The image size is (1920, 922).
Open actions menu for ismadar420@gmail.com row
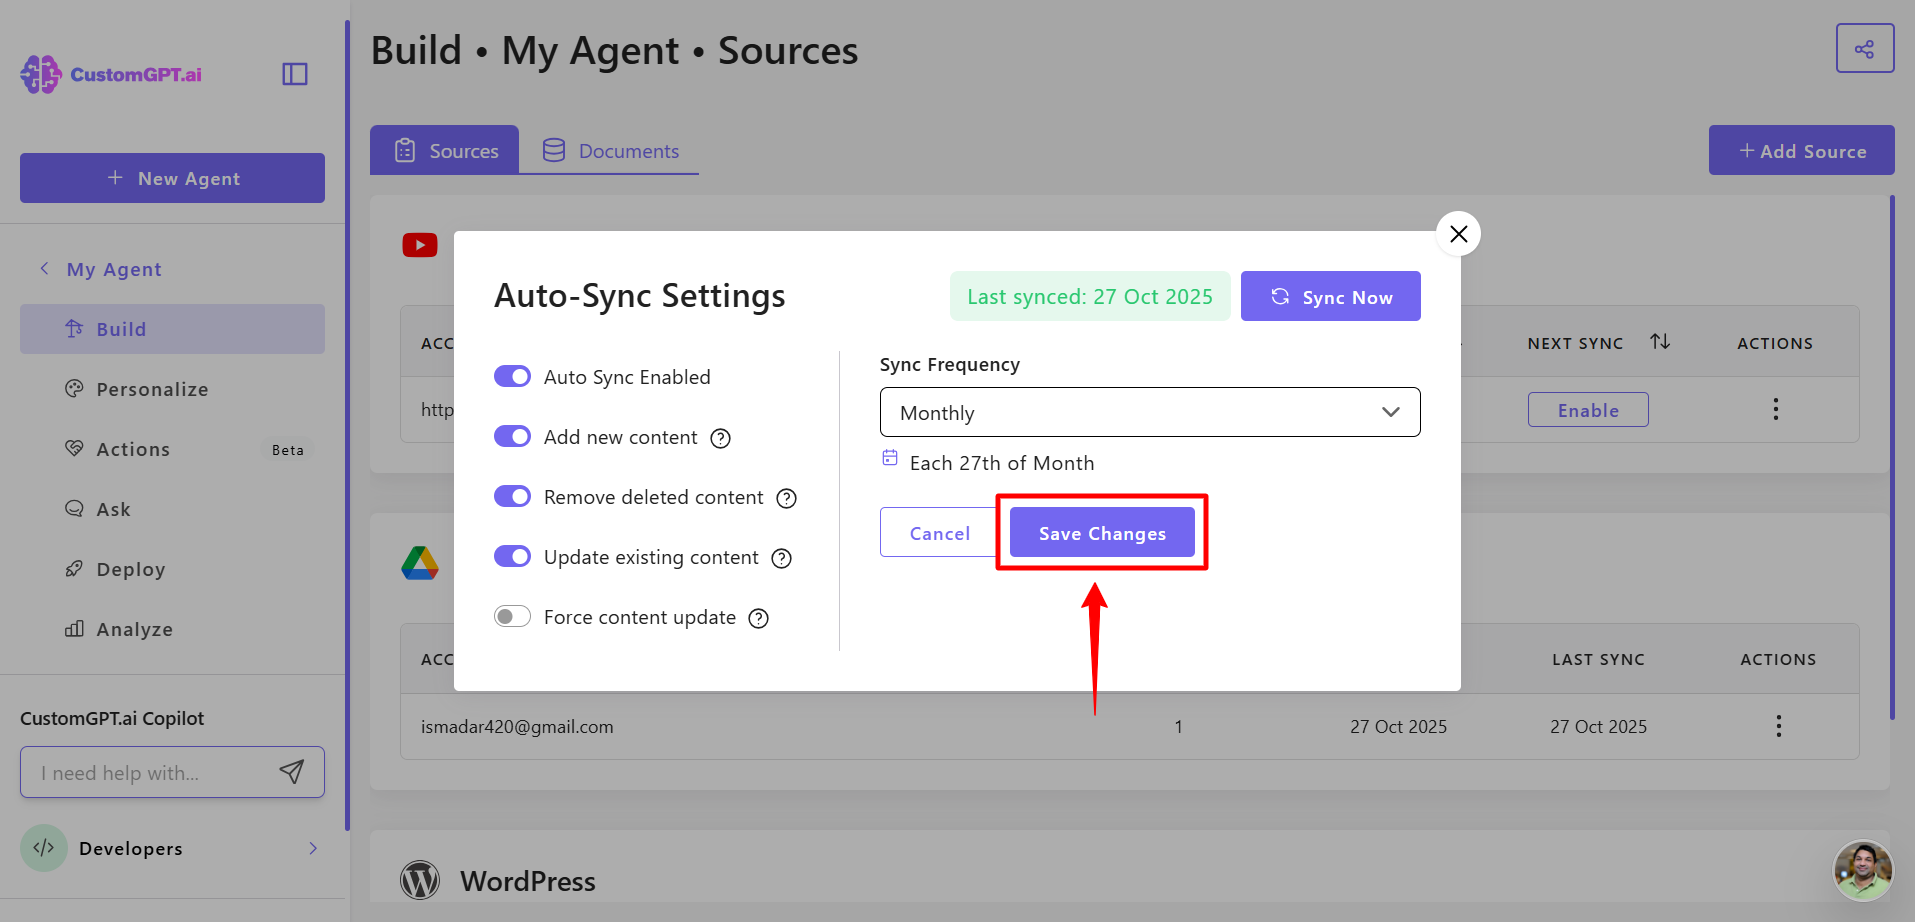tap(1779, 726)
